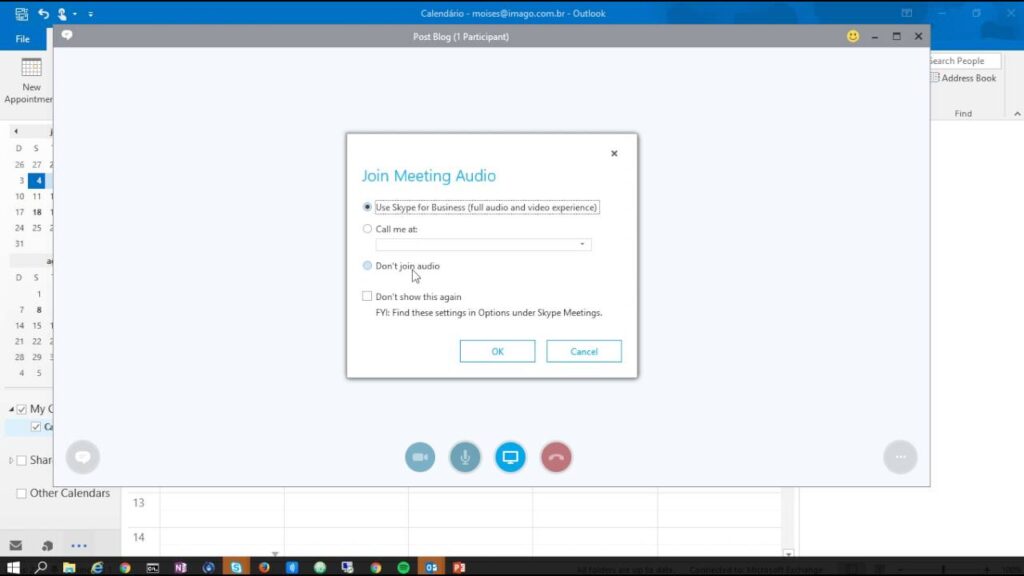The image size is (1024, 576).
Task: Switch to Mail view in Outlook
Action: click(16, 545)
